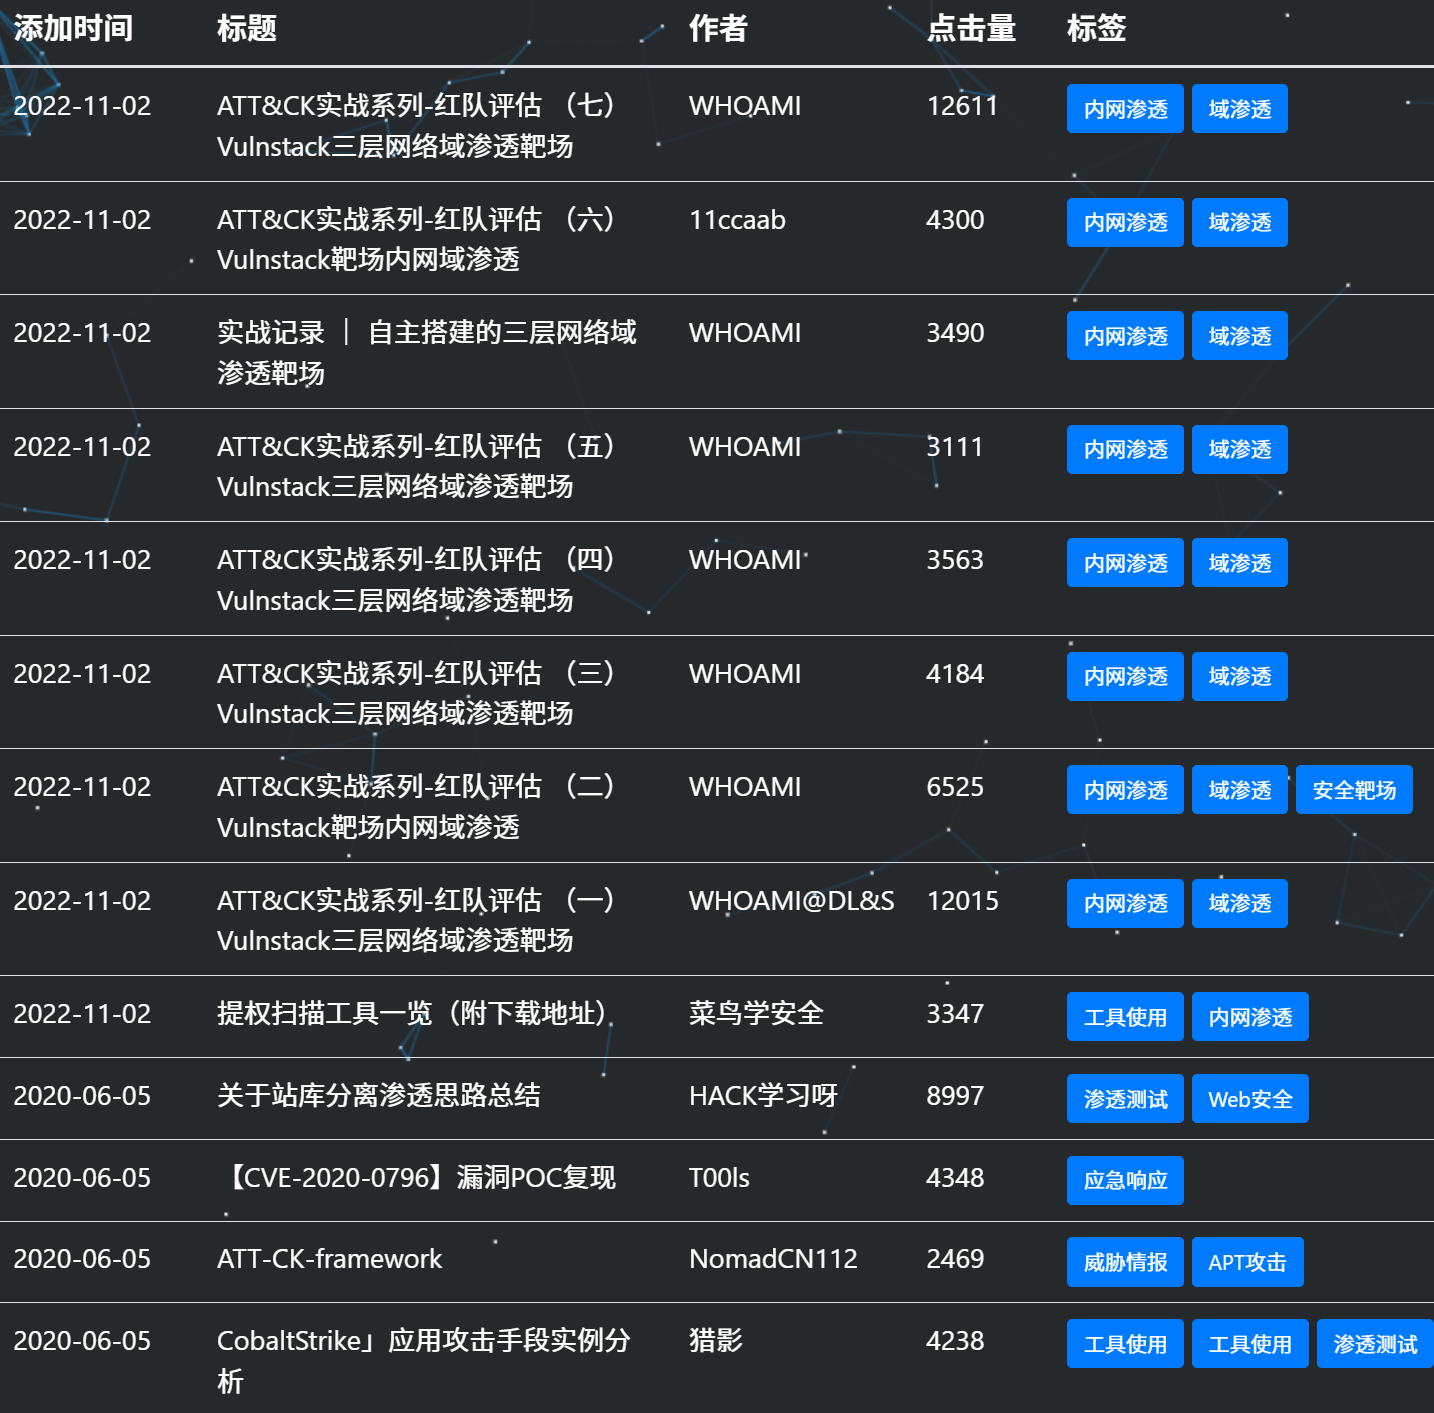
Task: Click the 标题 column header
Action: [x=247, y=29]
